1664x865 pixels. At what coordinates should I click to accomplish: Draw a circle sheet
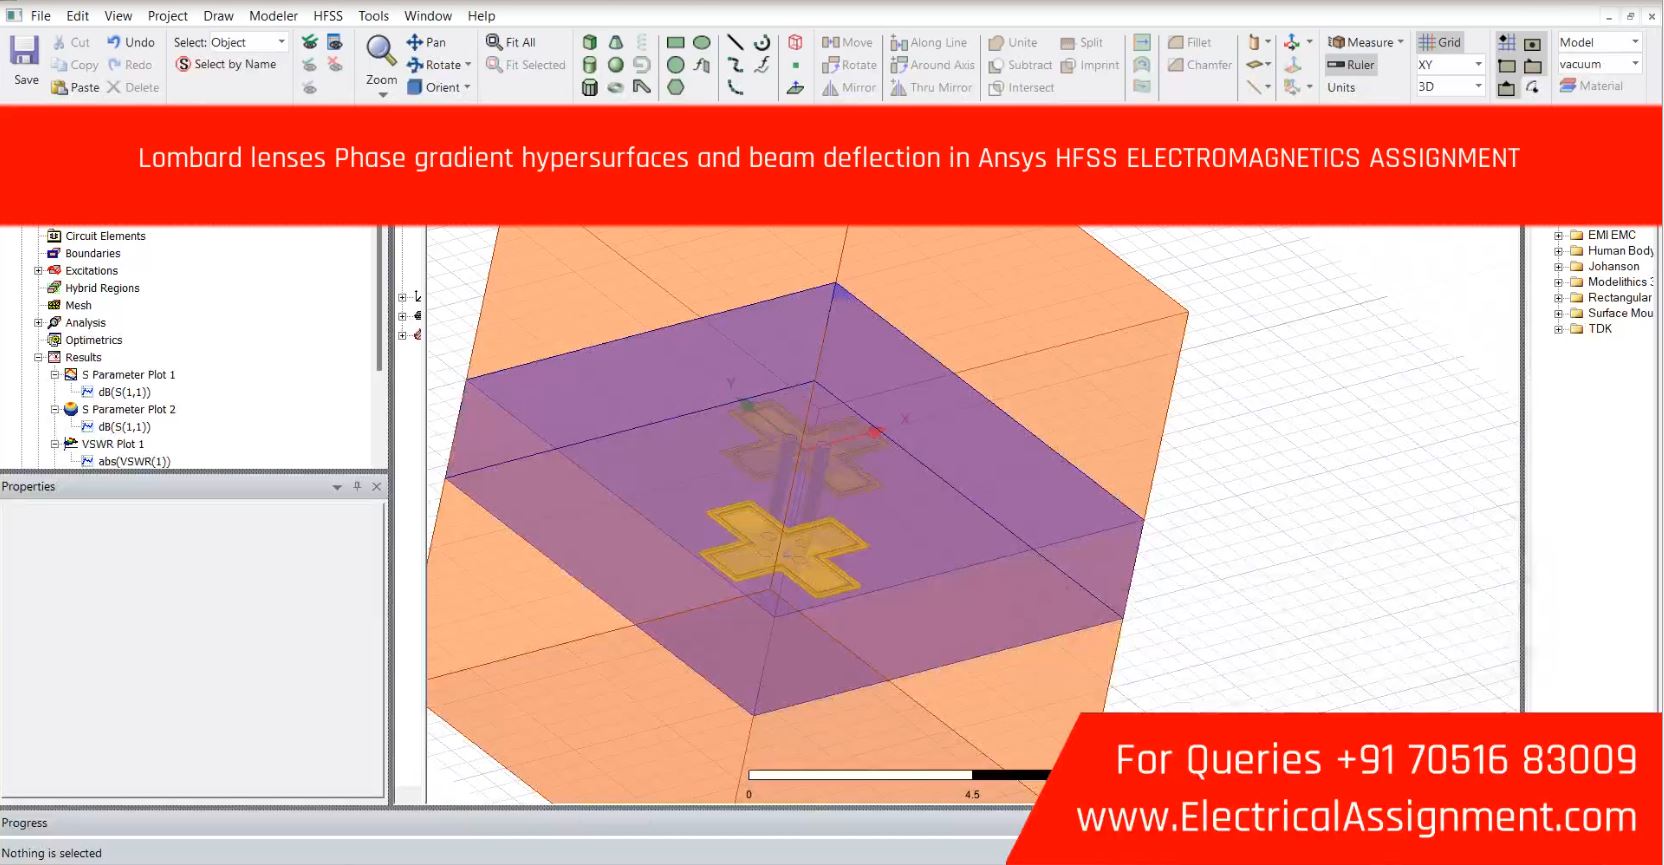pyautogui.click(x=676, y=65)
